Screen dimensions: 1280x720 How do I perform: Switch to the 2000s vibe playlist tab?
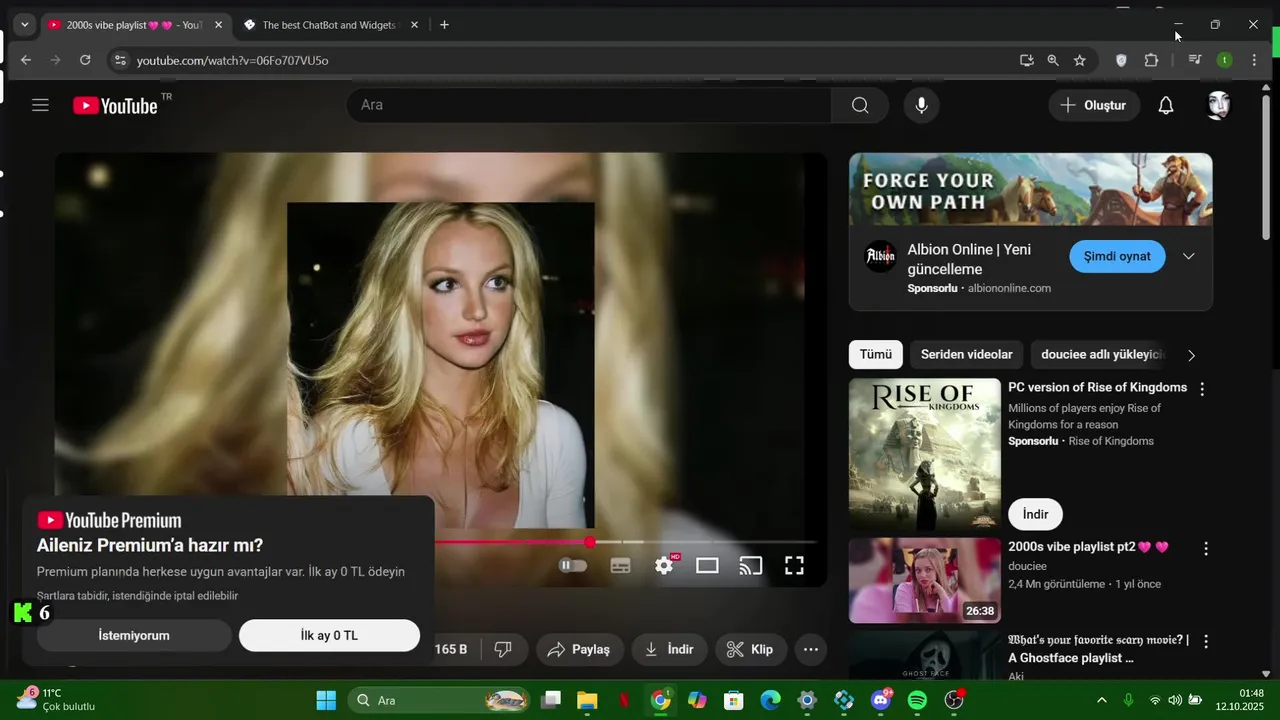pos(135,25)
